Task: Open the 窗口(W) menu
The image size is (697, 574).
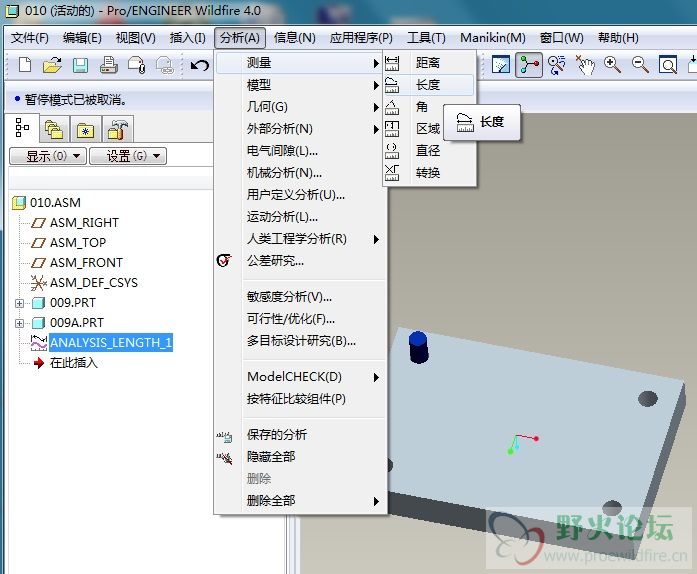Action: 561,38
